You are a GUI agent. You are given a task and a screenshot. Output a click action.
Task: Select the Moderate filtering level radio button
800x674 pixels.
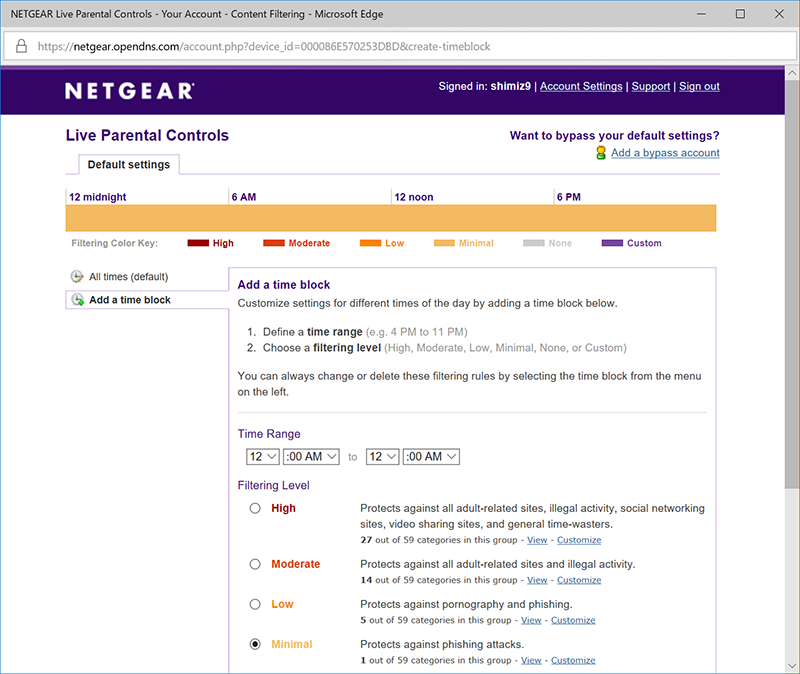(255, 564)
